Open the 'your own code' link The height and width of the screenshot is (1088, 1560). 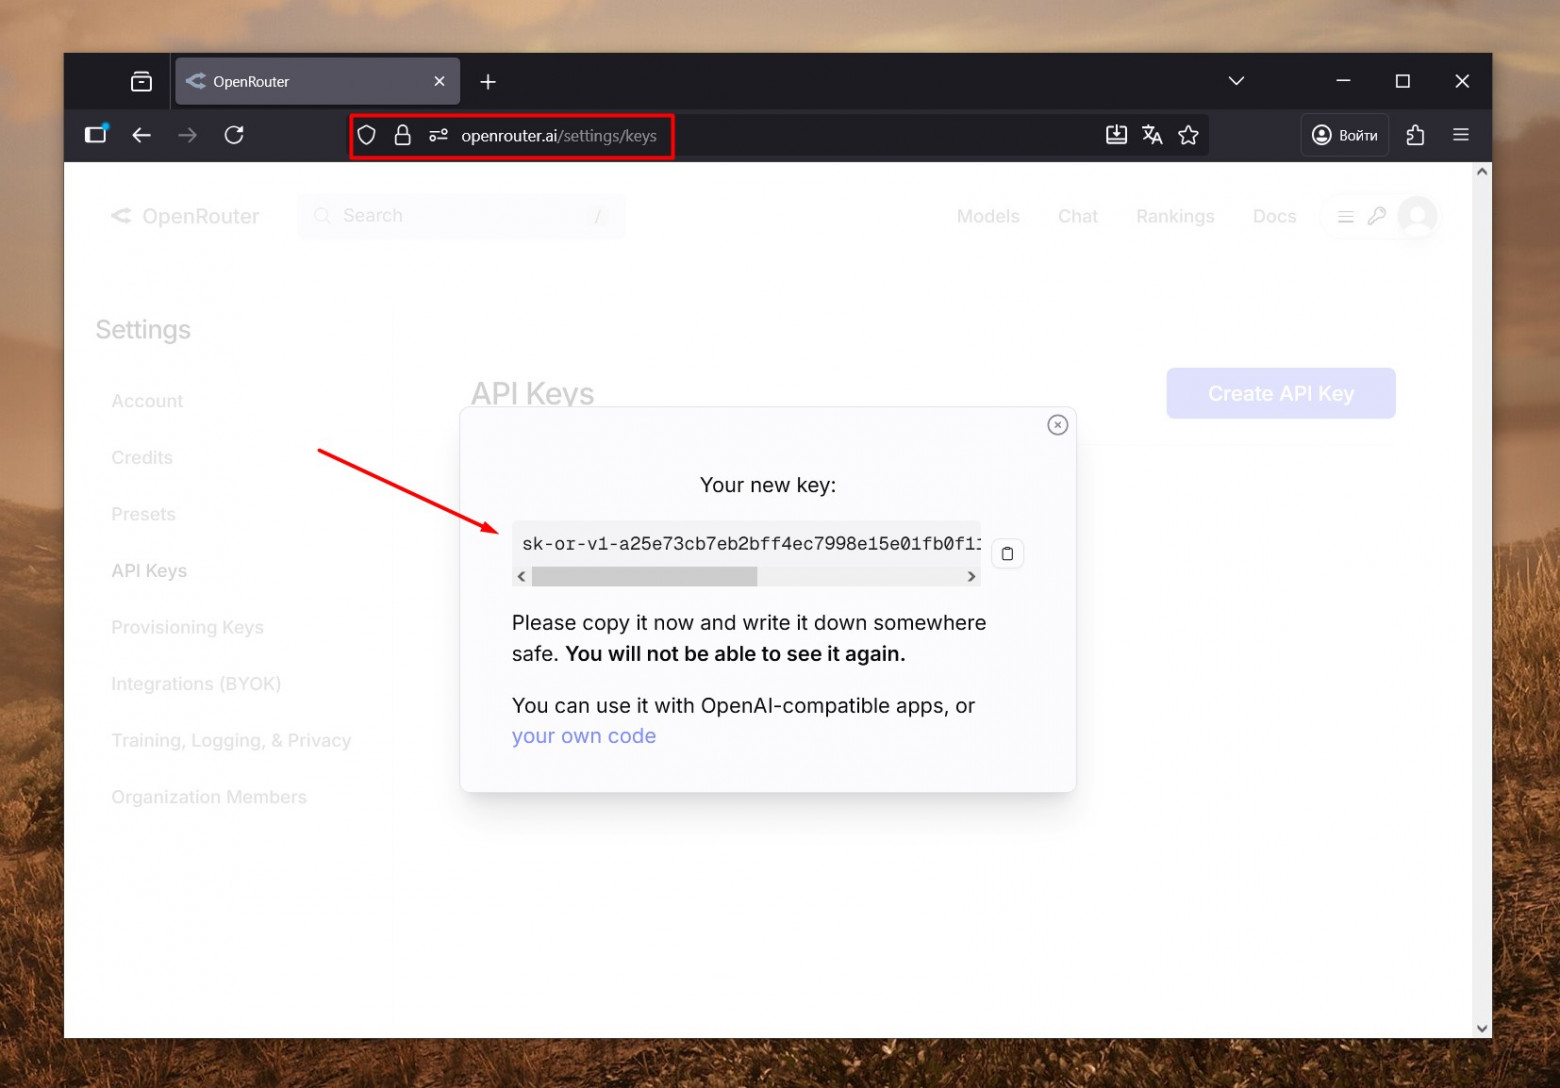pyautogui.click(x=583, y=735)
